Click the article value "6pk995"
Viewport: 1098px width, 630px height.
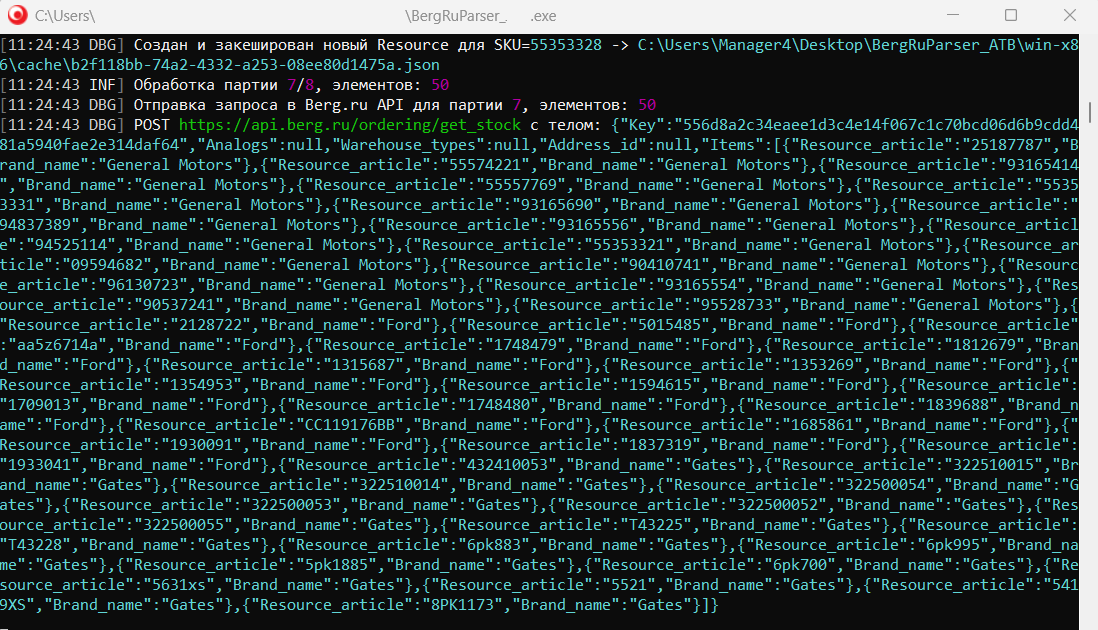pos(953,545)
